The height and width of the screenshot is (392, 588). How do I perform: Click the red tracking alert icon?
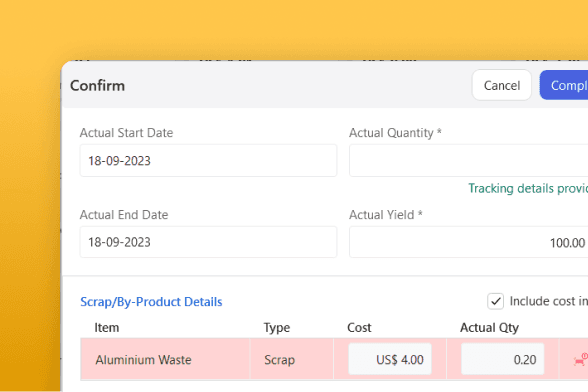581,360
